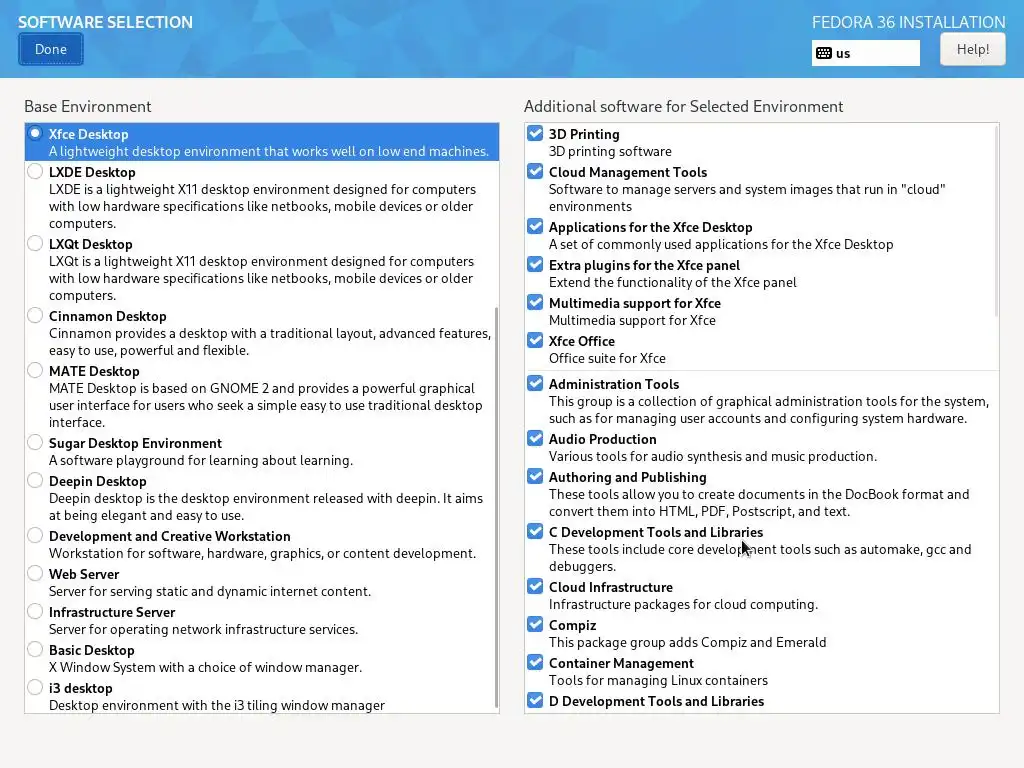Image resolution: width=1024 pixels, height=768 pixels.
Task: Toggle D Development Tools and Libraries
Action: pos(535,700)
